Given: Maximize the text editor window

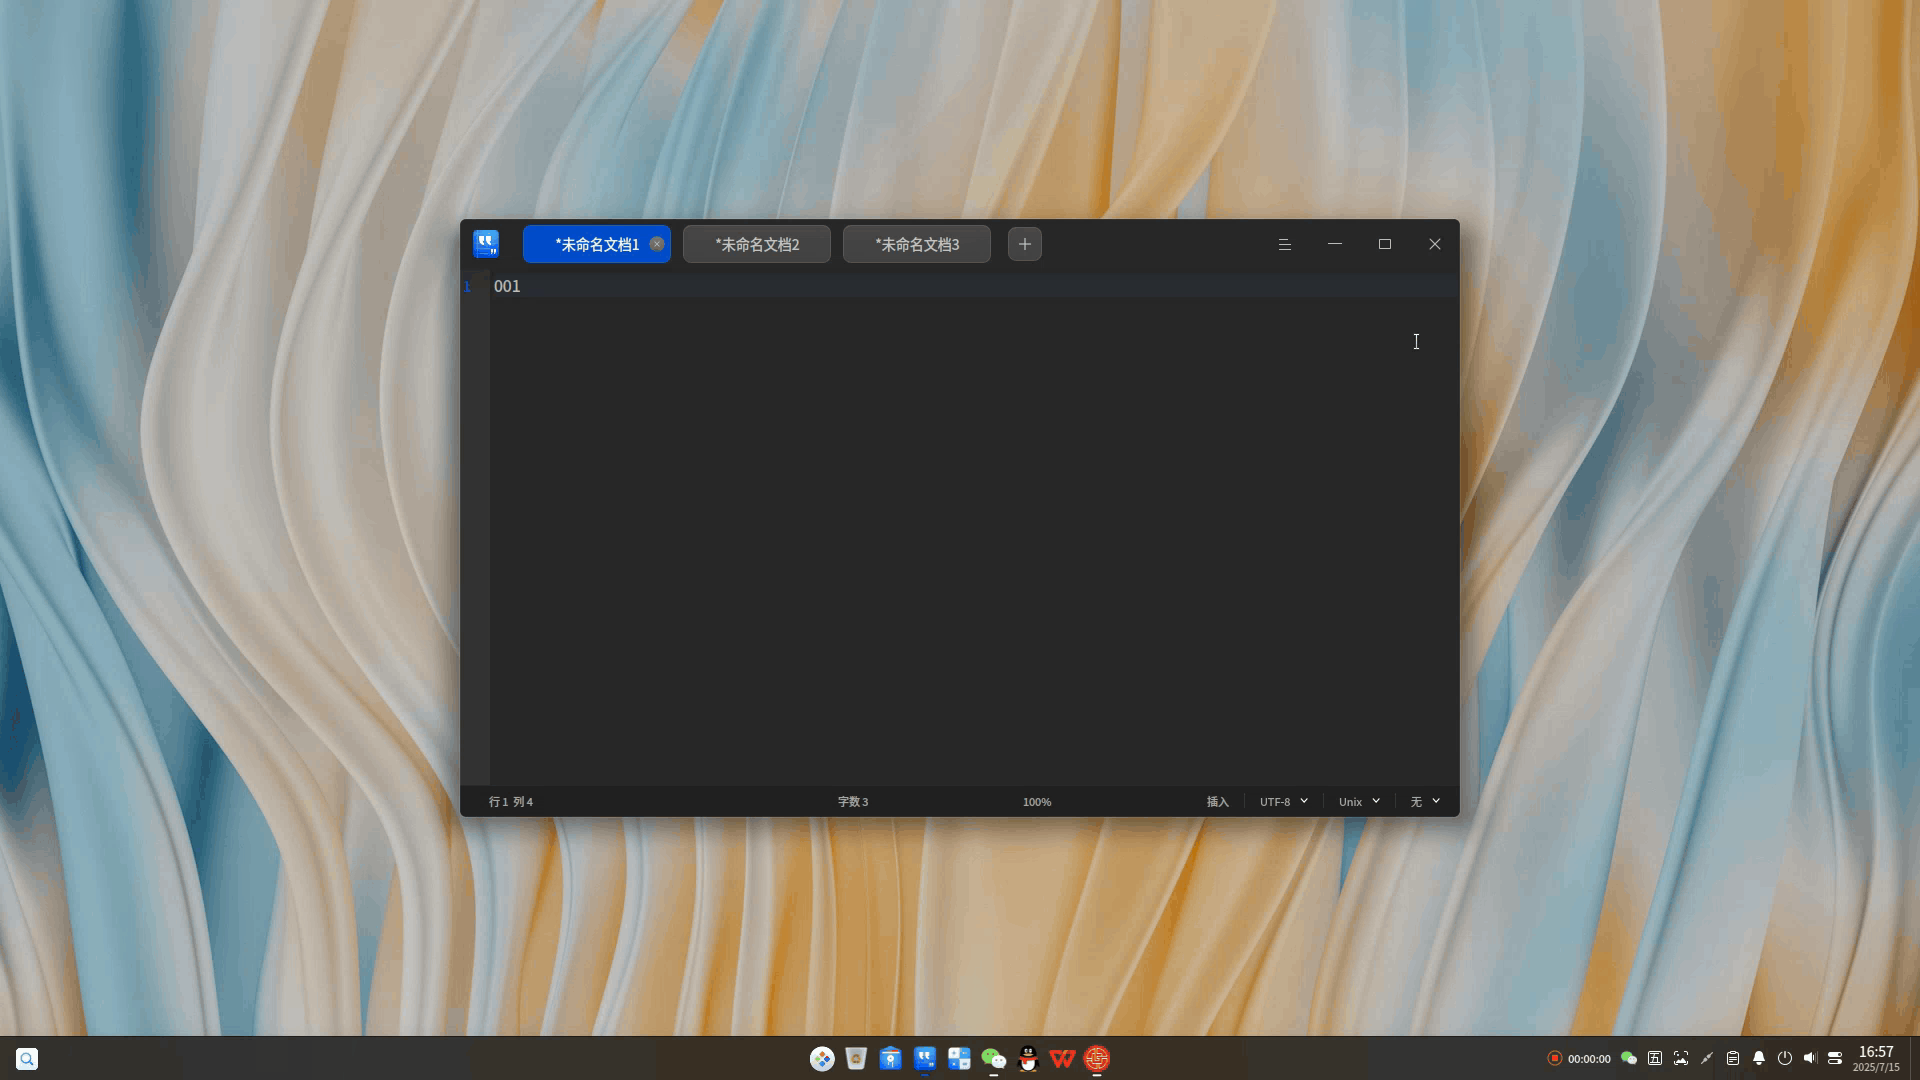Looking at the screenshot, I should click(x=1385, y=244).
